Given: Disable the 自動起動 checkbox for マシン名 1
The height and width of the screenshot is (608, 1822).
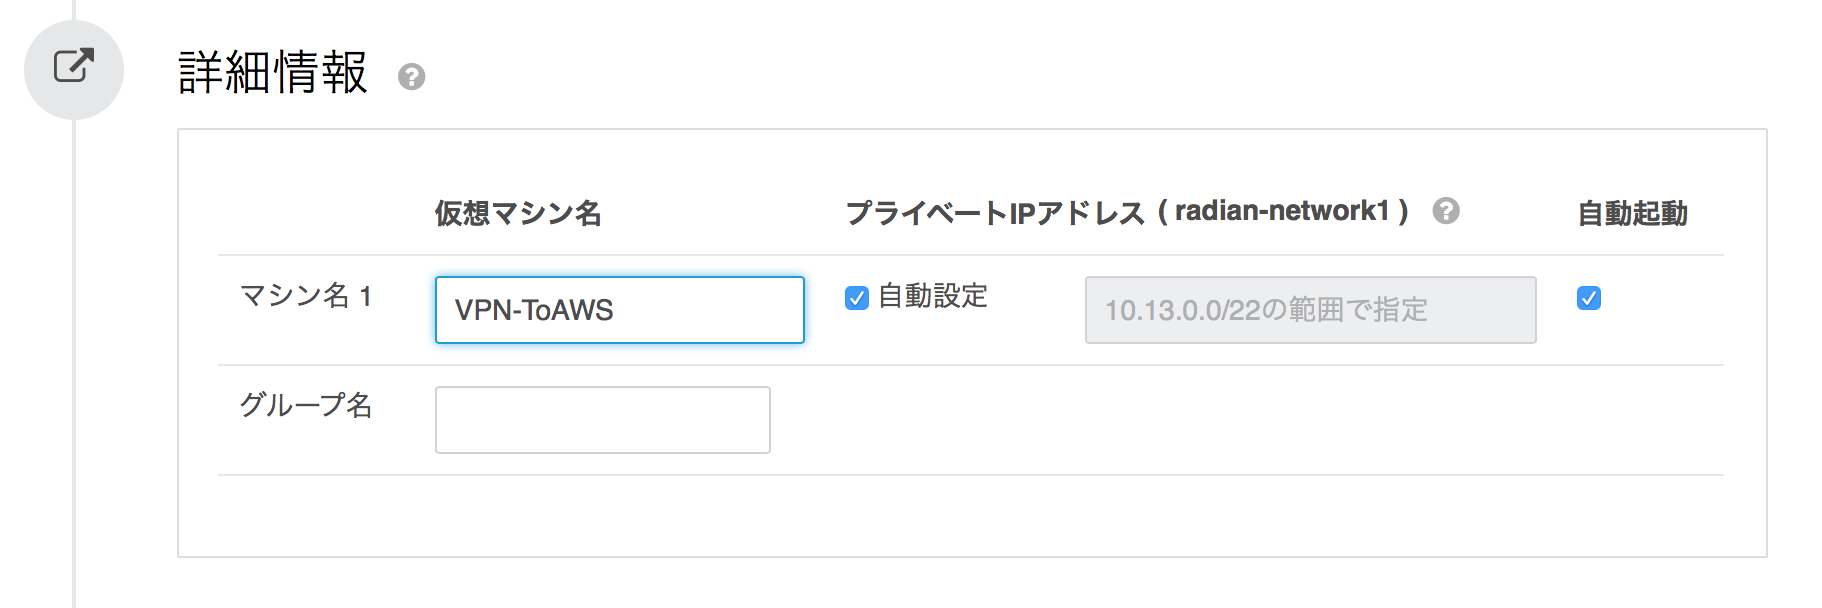Looking at the screenshot, I should [x=1590, y=297].
